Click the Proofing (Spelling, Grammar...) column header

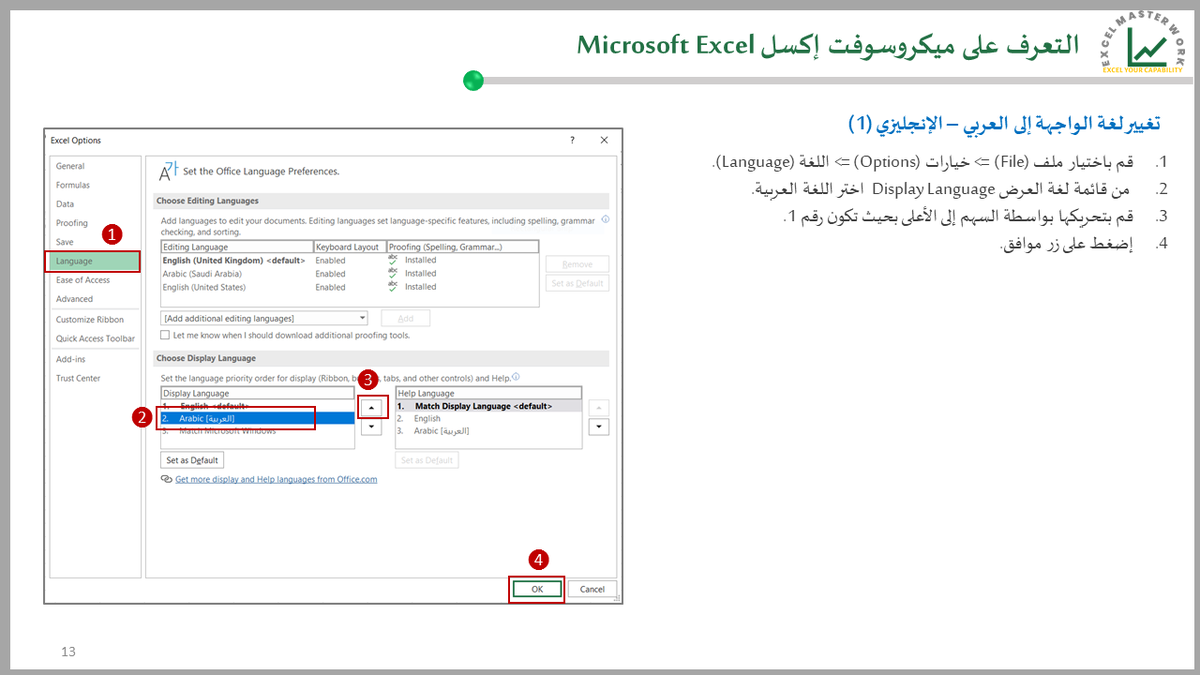click(x=462, y=246)
